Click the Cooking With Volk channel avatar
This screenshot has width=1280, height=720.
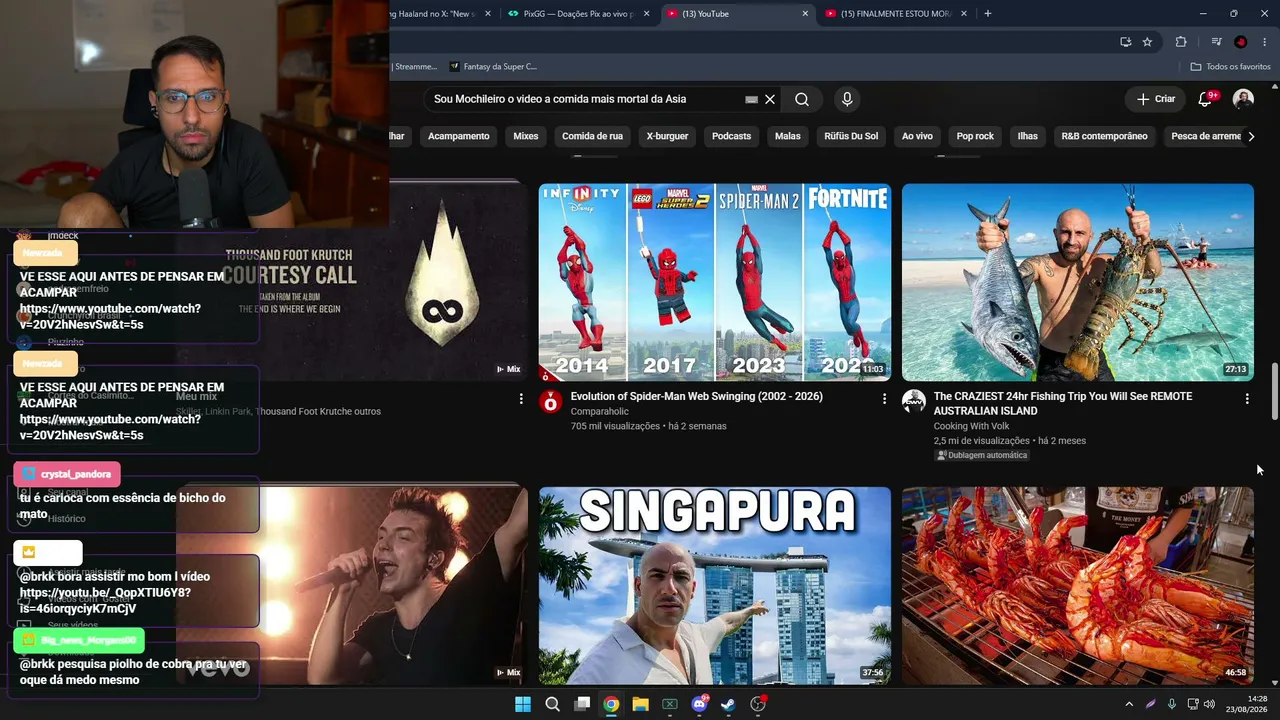(x=914, y=402)
